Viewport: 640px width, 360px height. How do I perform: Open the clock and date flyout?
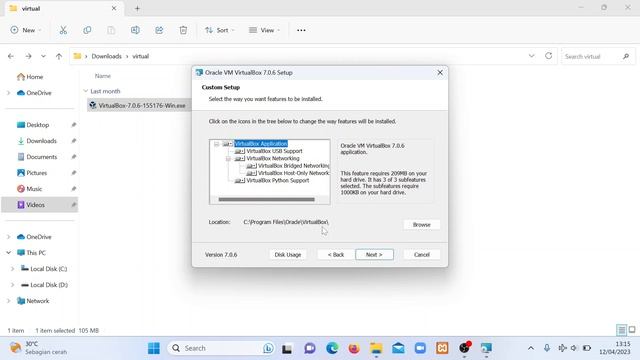pos(615,348)
